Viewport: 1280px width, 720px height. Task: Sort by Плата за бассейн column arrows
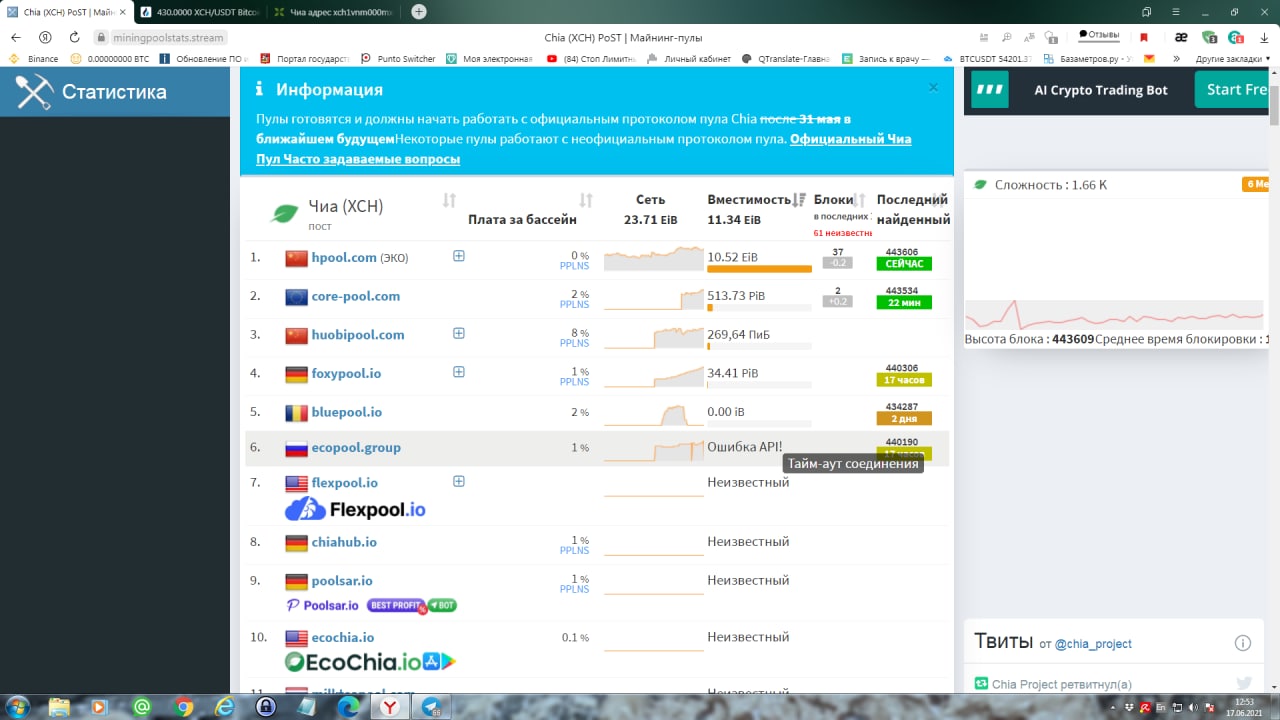pos(586,201)
